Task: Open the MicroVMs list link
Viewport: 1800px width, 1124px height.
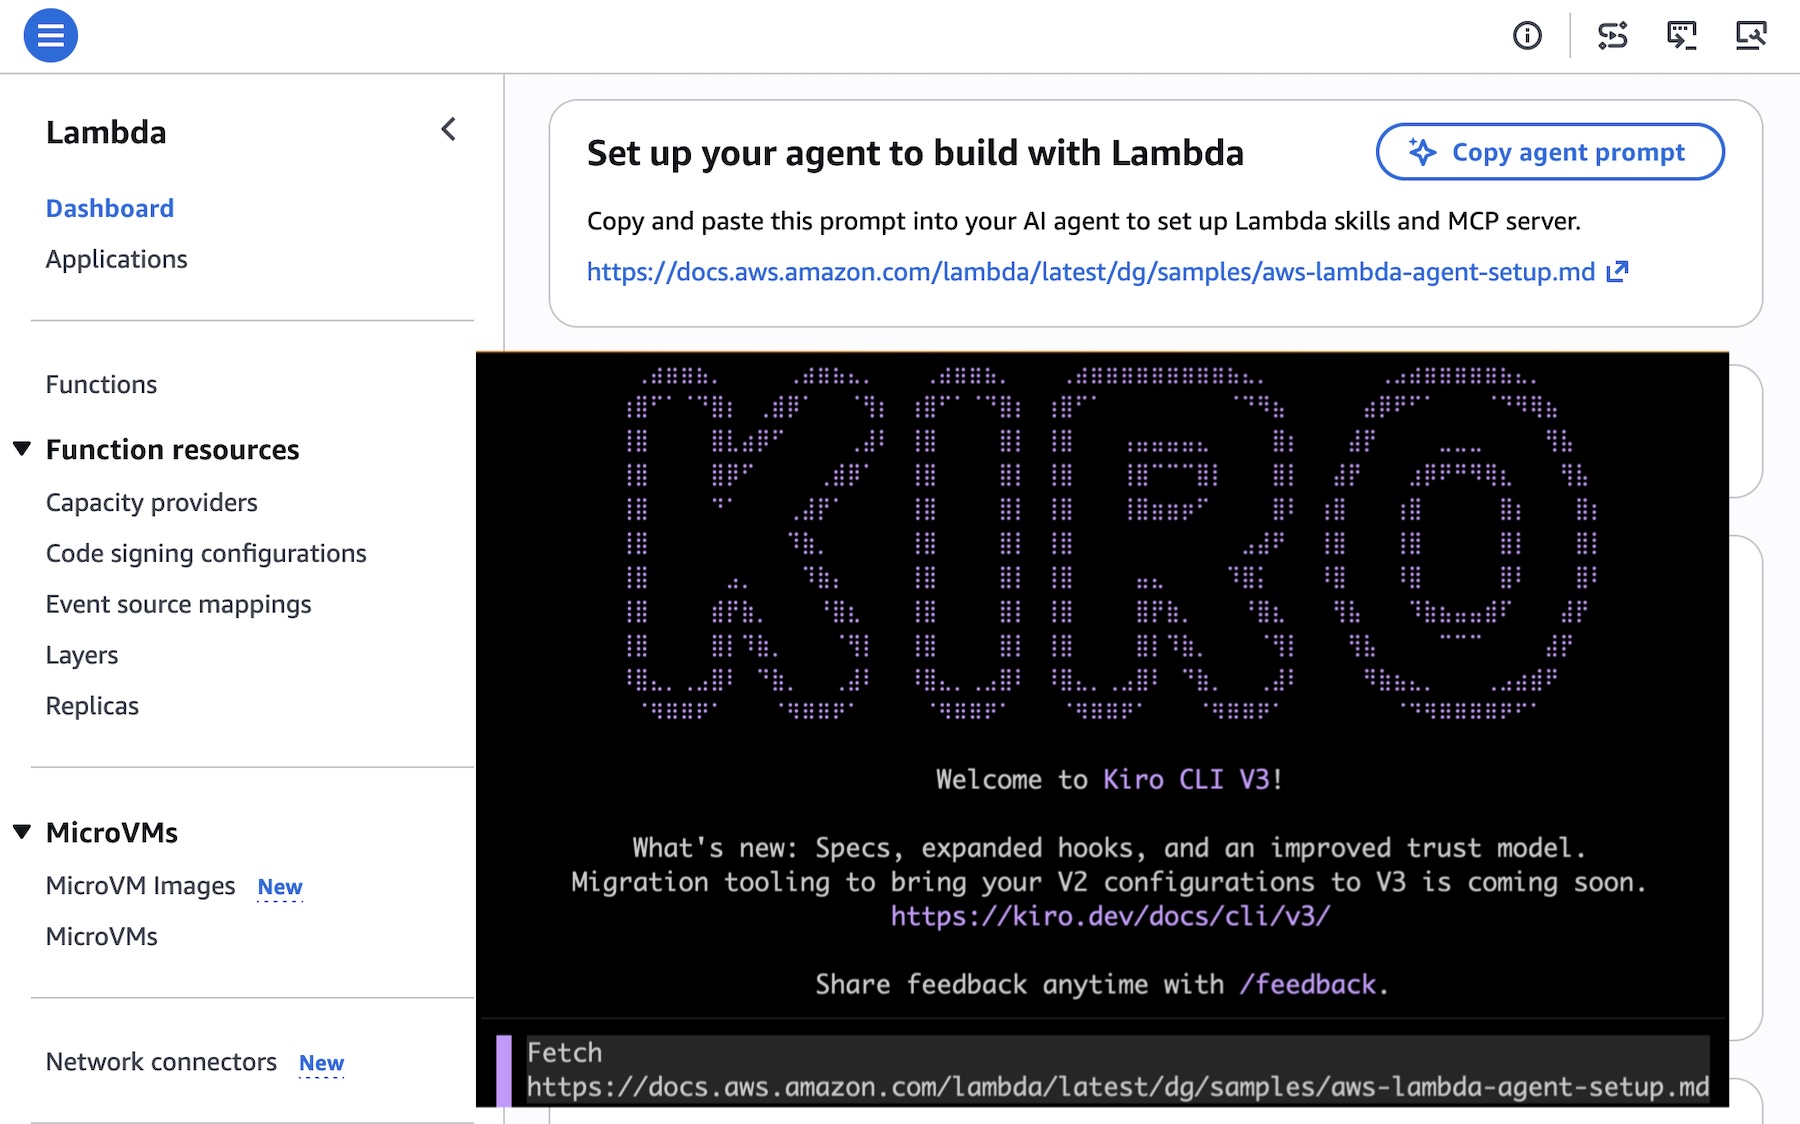Action: click(x=102, y=937)
